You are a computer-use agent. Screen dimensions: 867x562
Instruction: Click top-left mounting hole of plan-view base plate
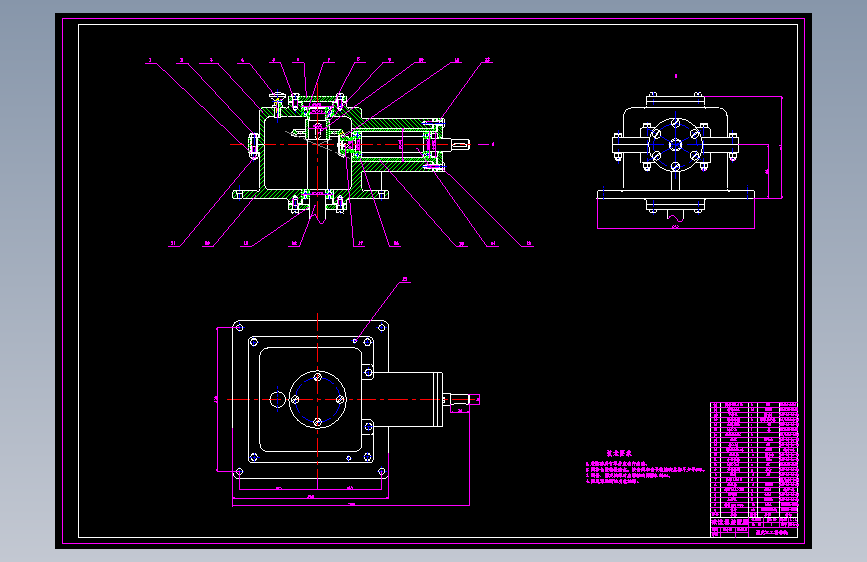[239, 328]
